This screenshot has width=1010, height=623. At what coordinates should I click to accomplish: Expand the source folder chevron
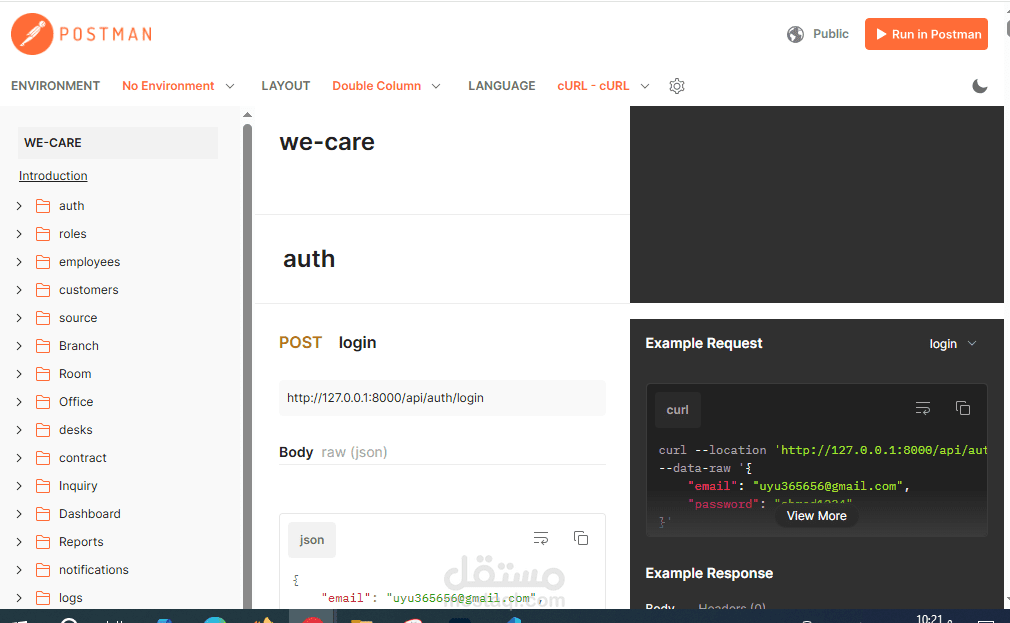(x=19, y=318)
